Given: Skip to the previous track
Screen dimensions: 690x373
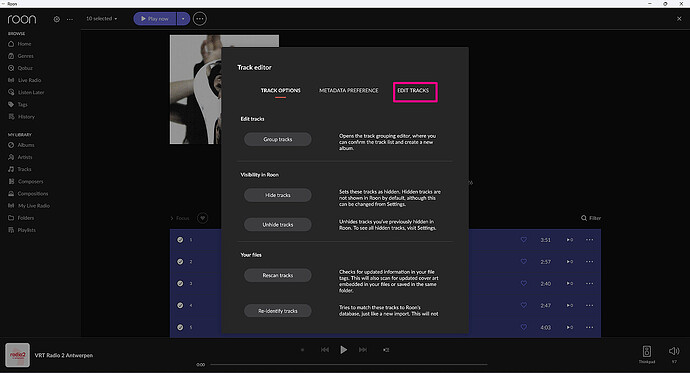Looking at the screenshot, I should tap(325, 350).
